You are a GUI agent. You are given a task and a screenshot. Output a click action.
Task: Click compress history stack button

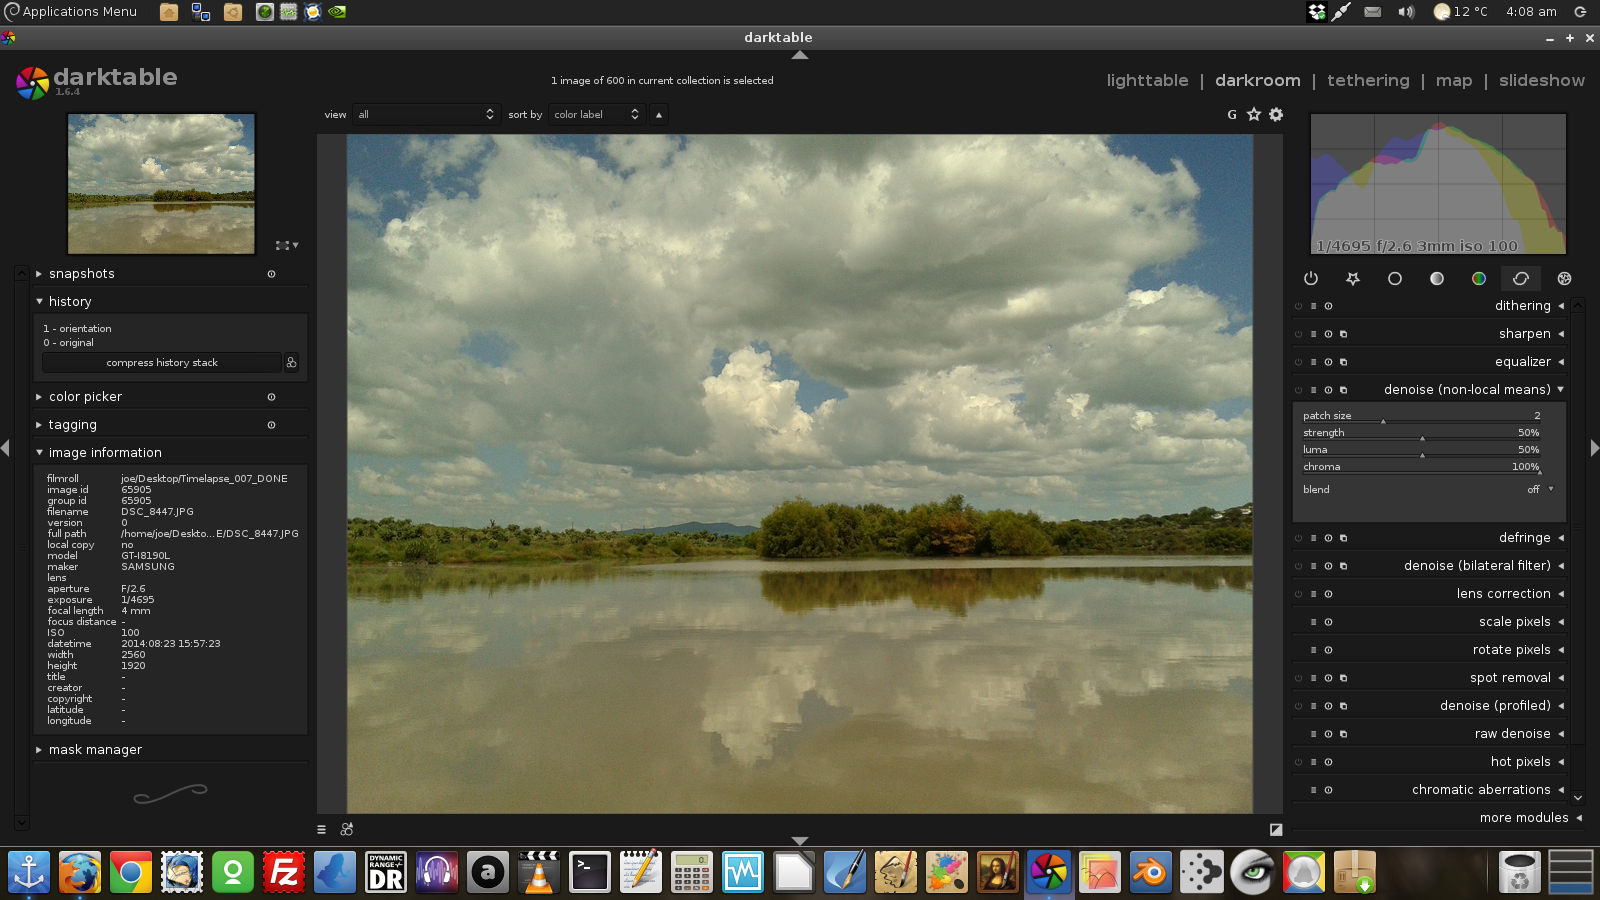(x=162, y=363)
